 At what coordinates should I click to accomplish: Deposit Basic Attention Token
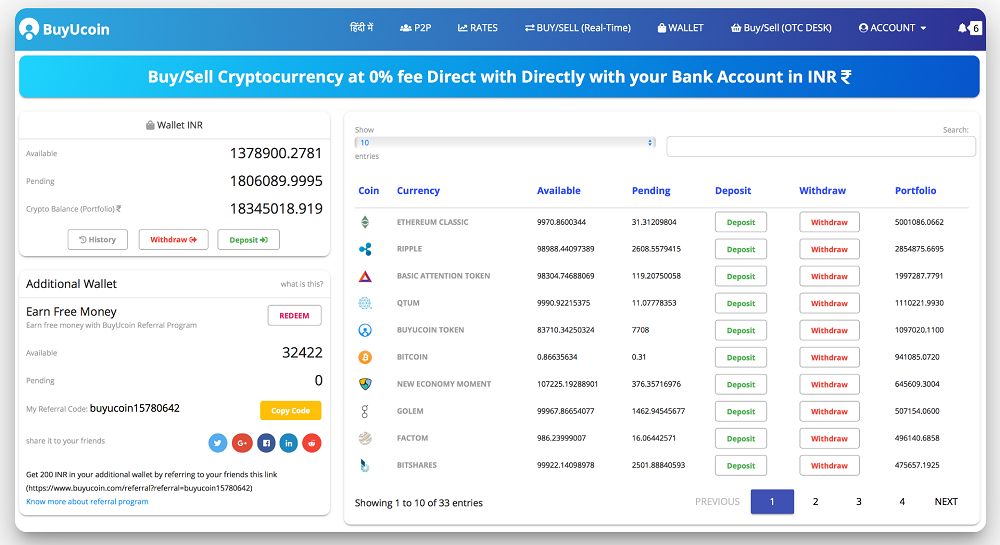point(740,276)
